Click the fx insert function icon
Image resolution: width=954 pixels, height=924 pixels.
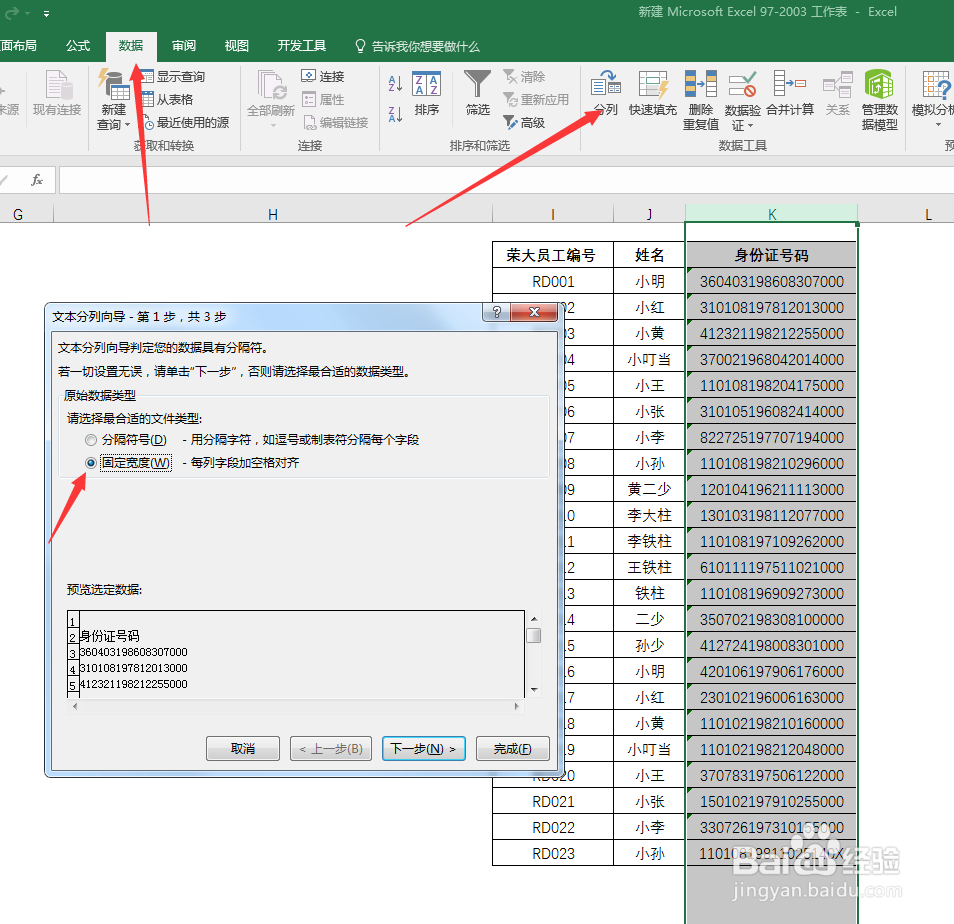point(37,180)
